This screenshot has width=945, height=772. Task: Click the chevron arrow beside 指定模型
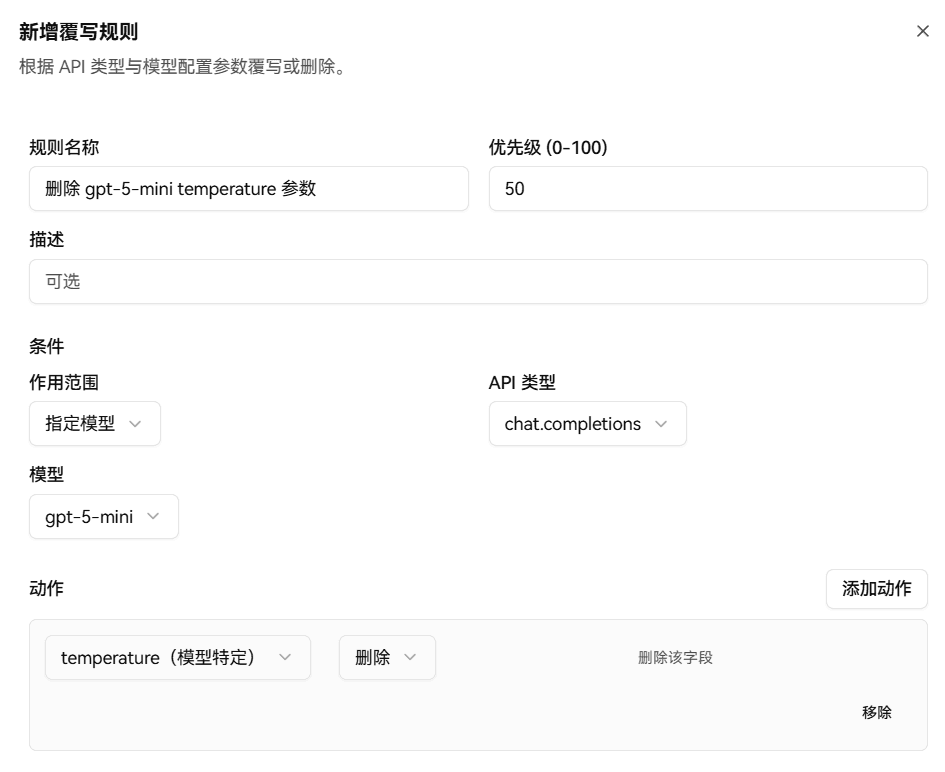(x=136, y=424)
